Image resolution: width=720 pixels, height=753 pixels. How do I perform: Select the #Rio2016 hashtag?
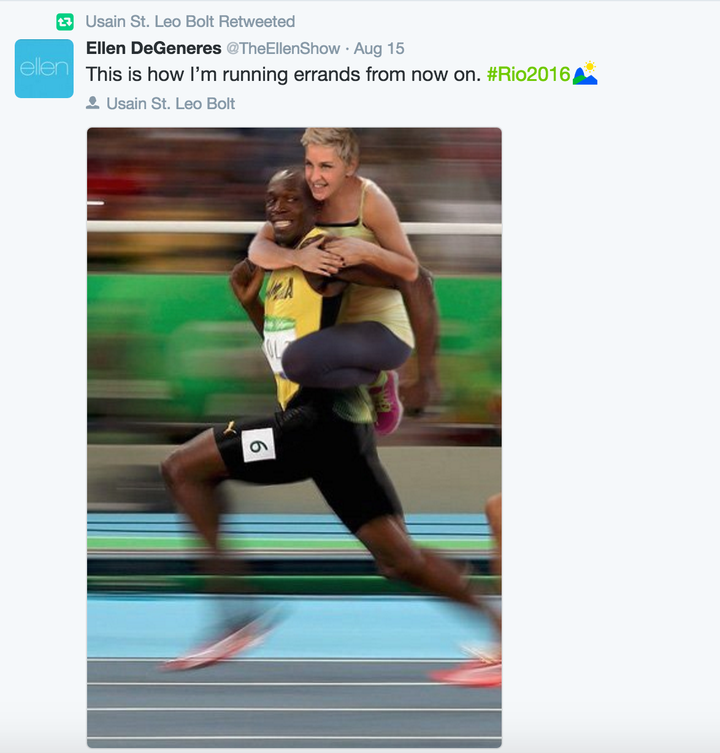pyautogui.click(x=528, y=74)
